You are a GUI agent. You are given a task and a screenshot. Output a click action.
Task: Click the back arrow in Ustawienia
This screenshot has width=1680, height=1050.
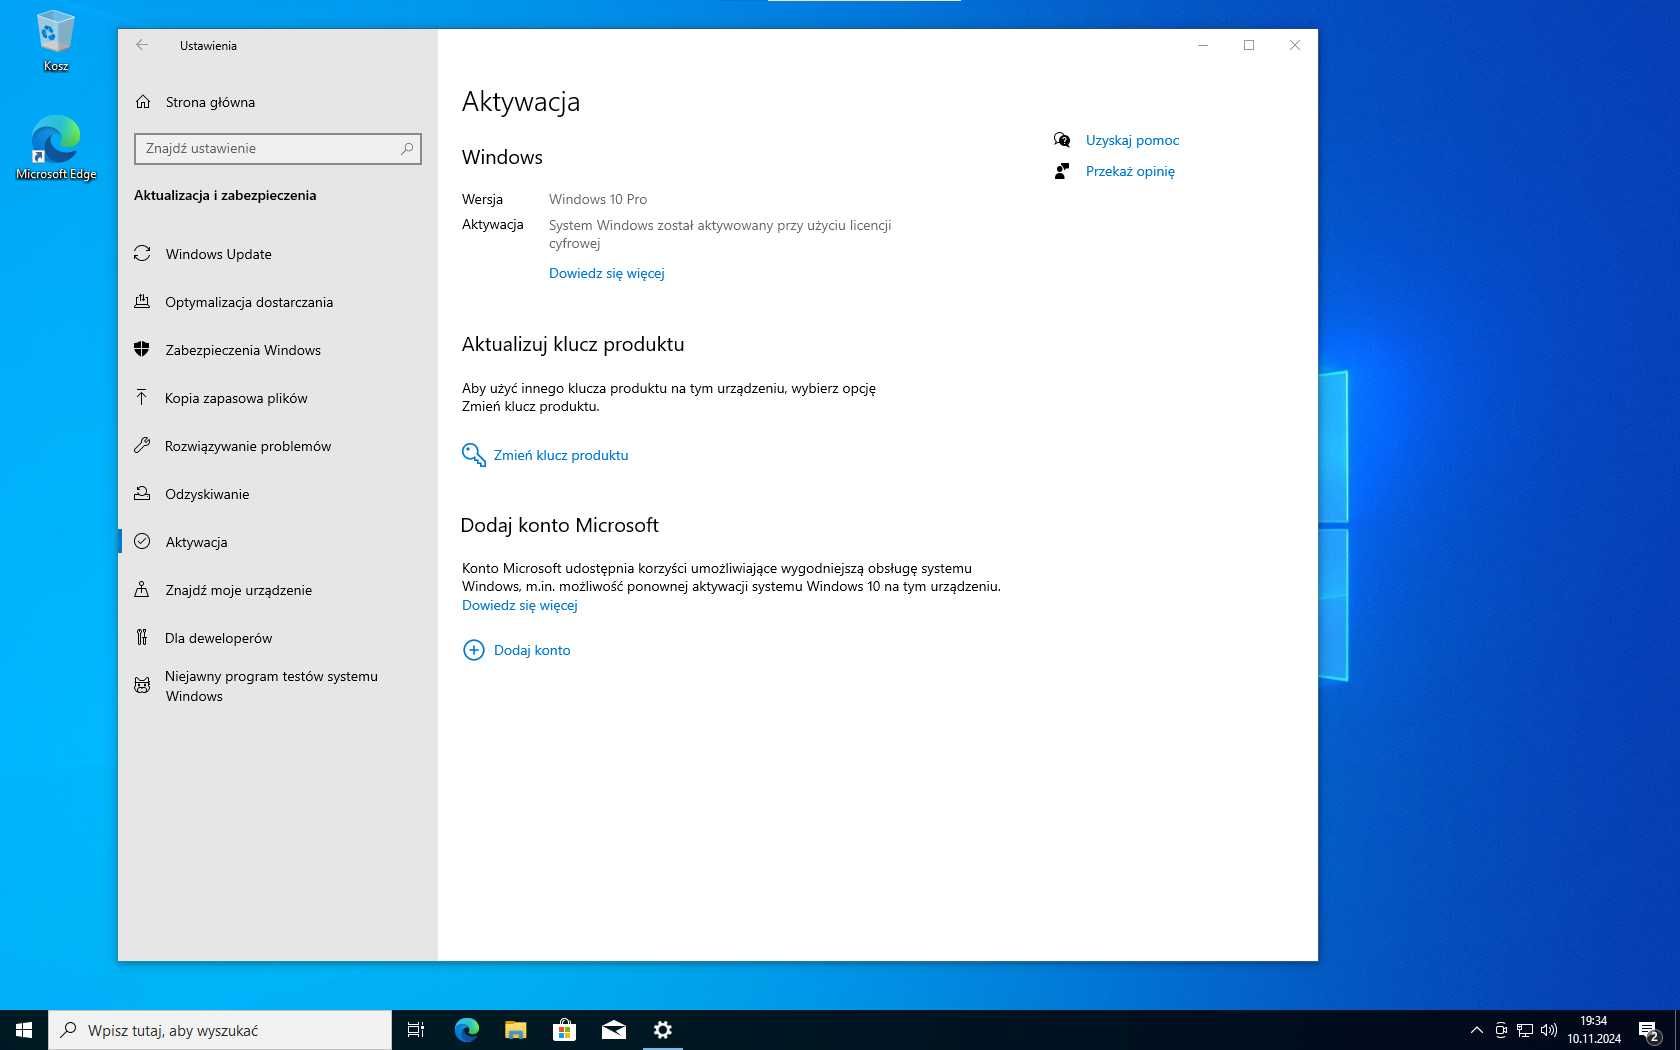(142, 45)
